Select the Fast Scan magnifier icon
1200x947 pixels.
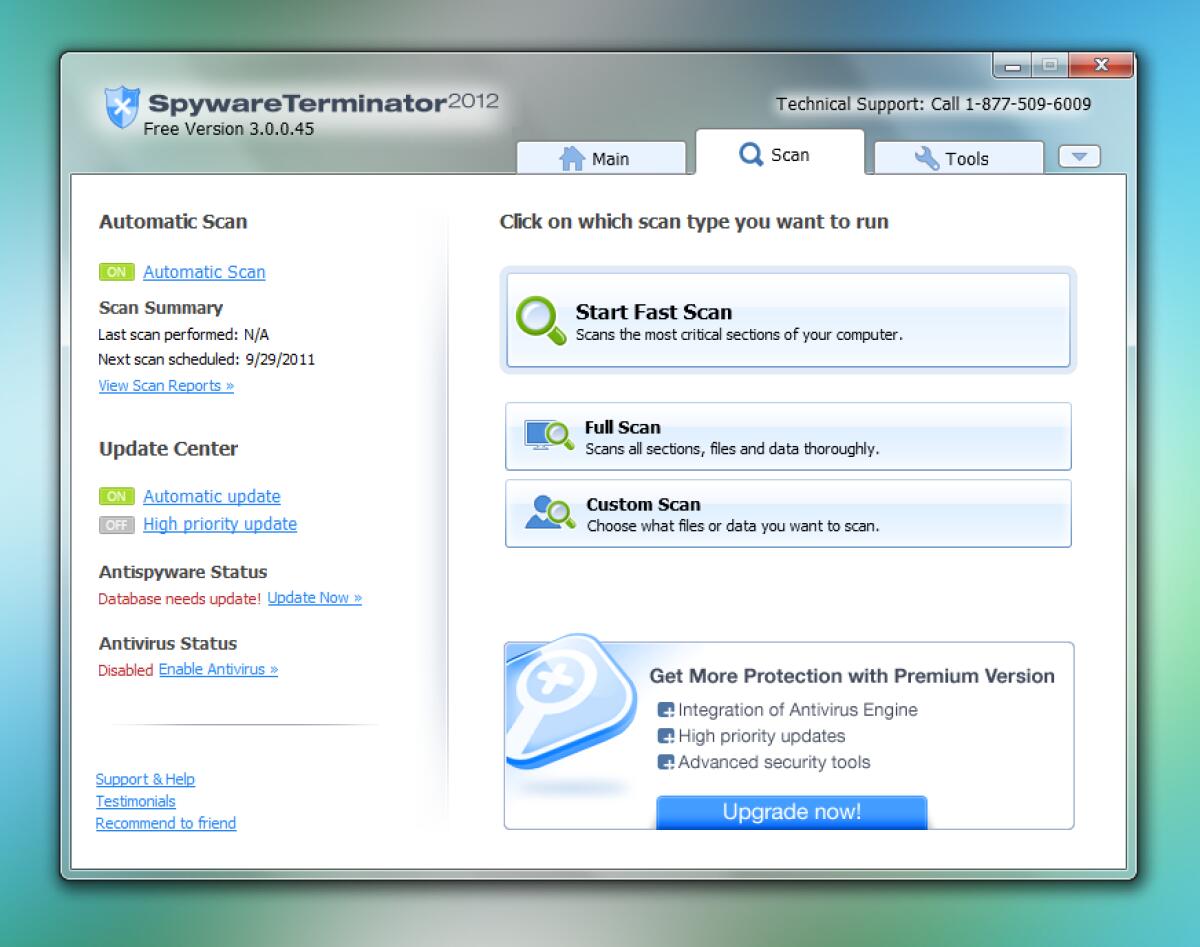536,318
